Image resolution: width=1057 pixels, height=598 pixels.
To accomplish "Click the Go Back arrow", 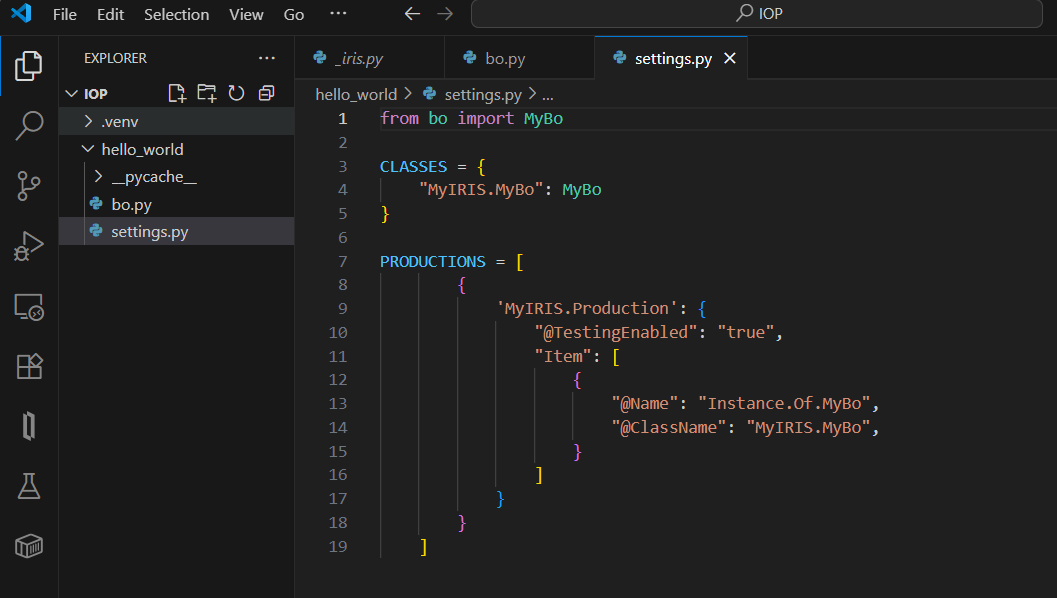I will (x=412, y=14).
